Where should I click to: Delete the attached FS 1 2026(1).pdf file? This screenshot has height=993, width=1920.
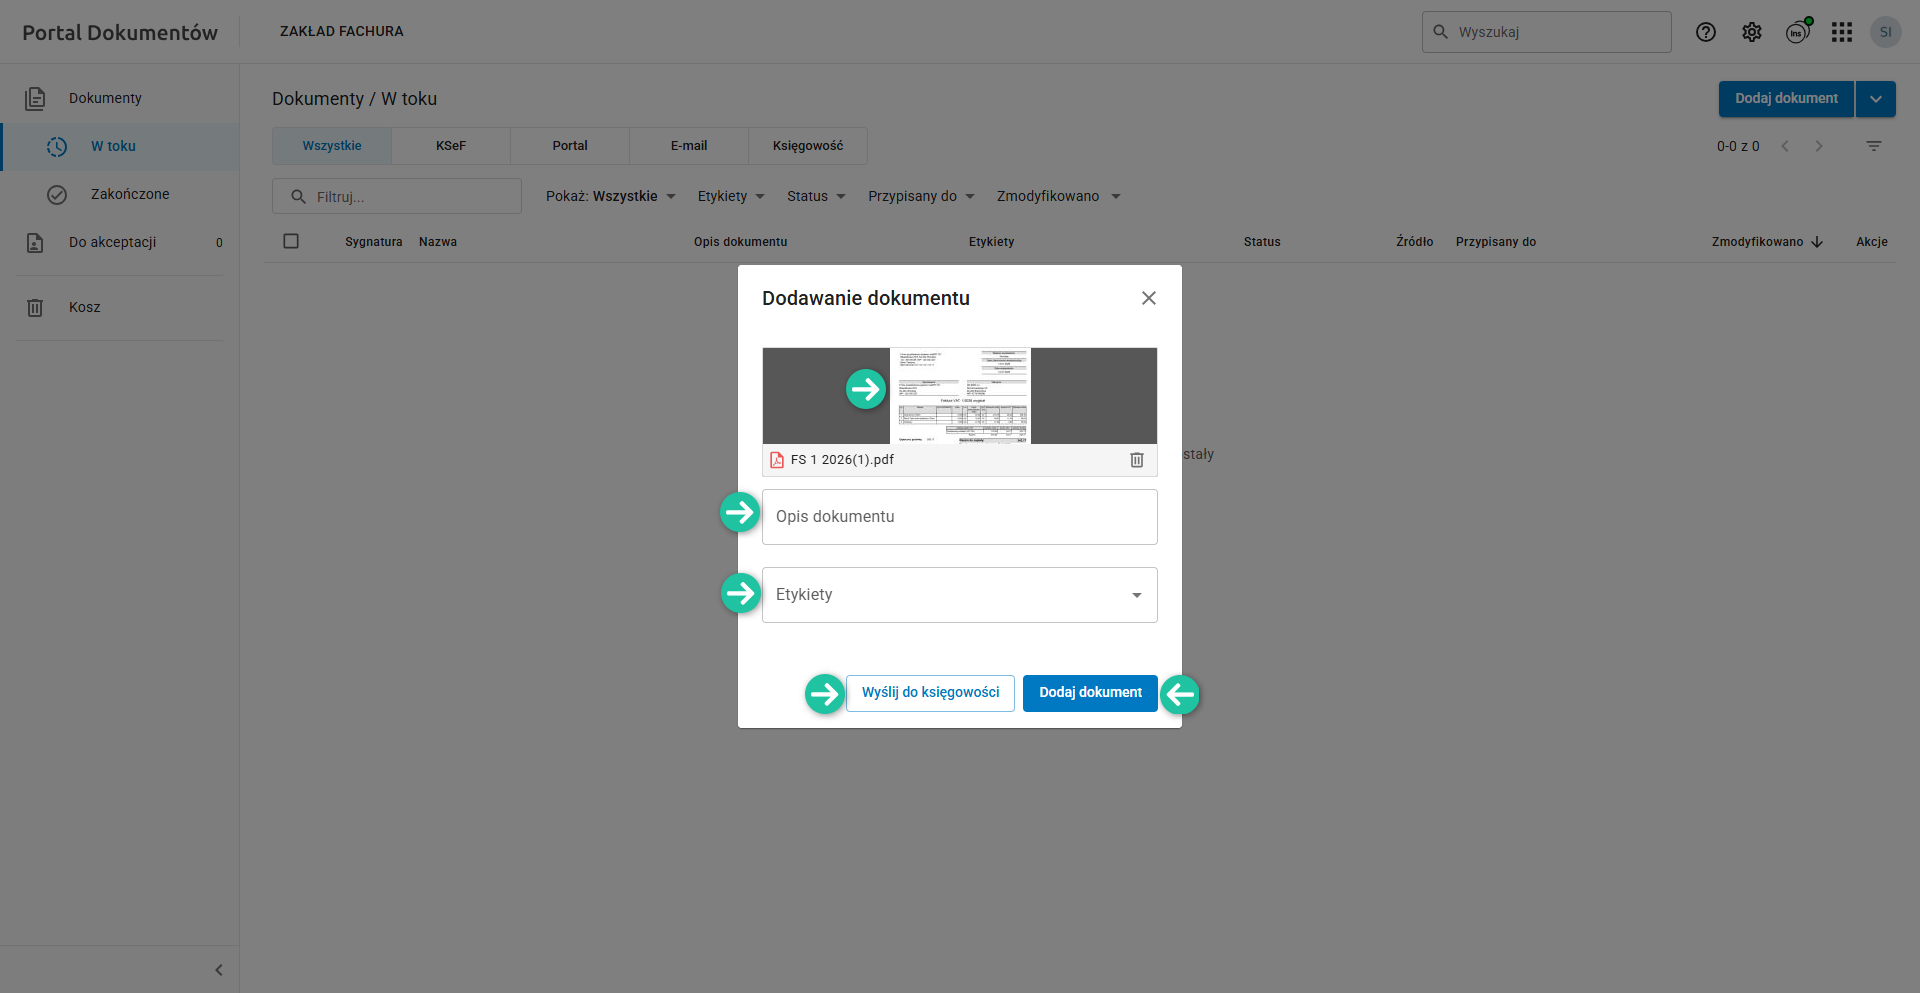(x=1136, y=460)
